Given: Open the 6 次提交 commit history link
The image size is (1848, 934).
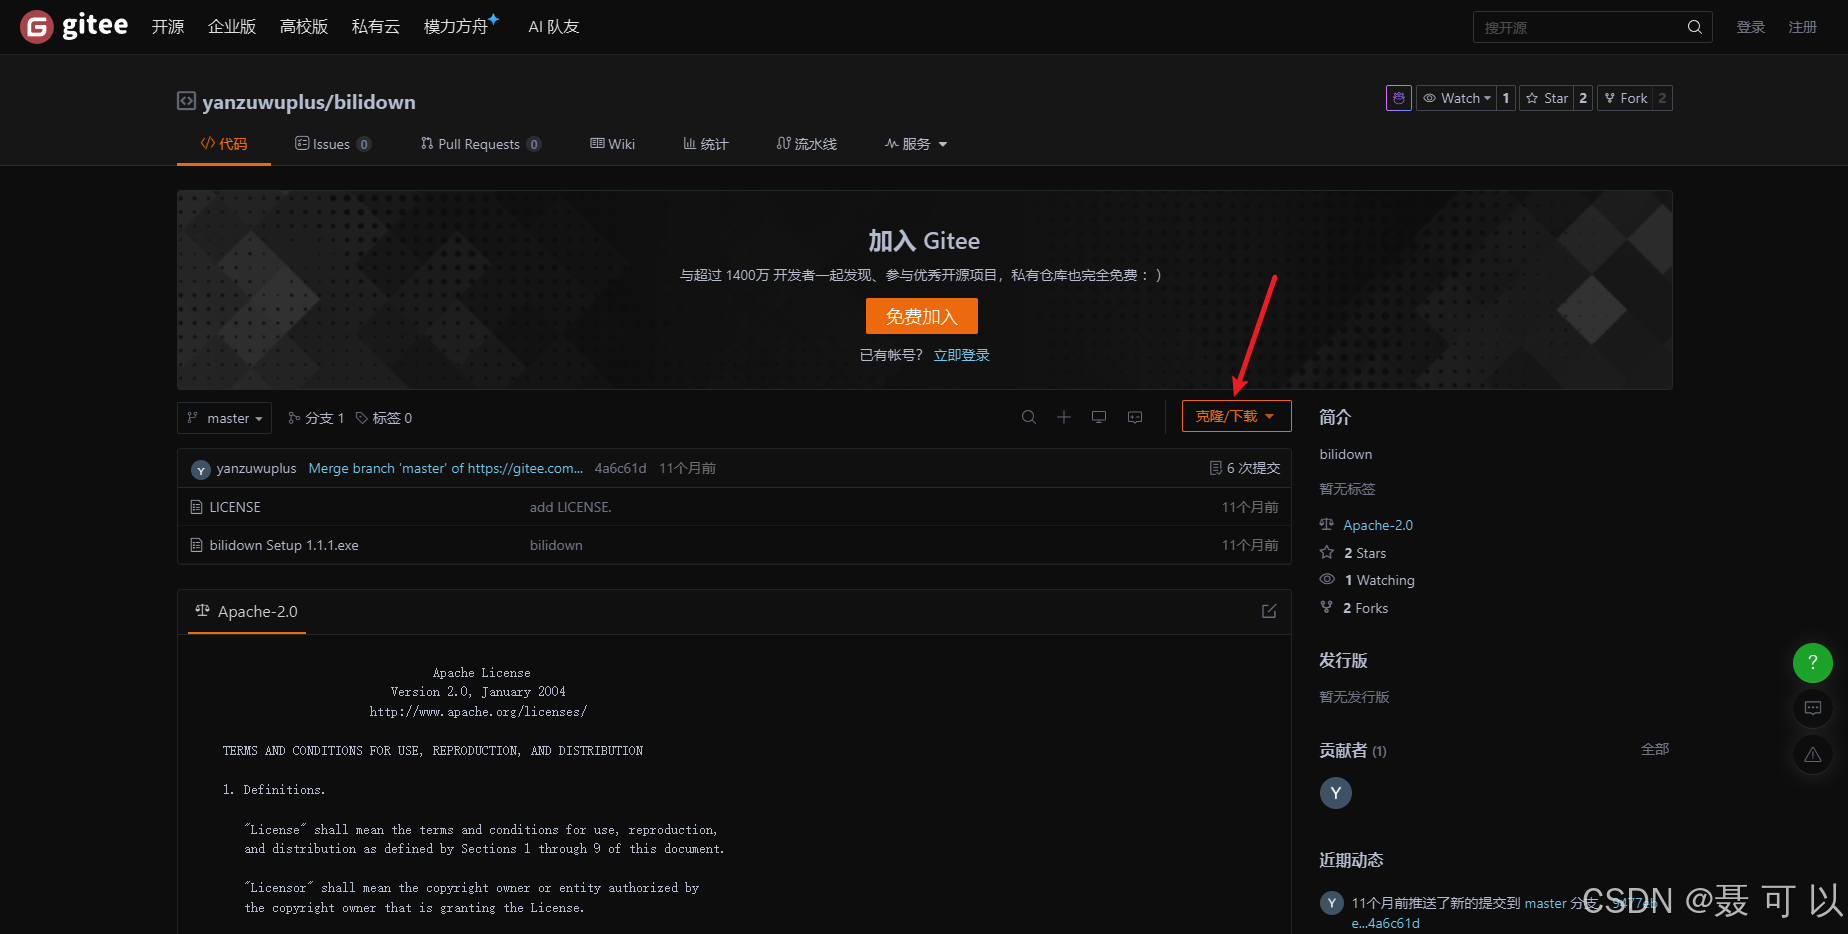Looking at the screenshot, I should 1245,468.
